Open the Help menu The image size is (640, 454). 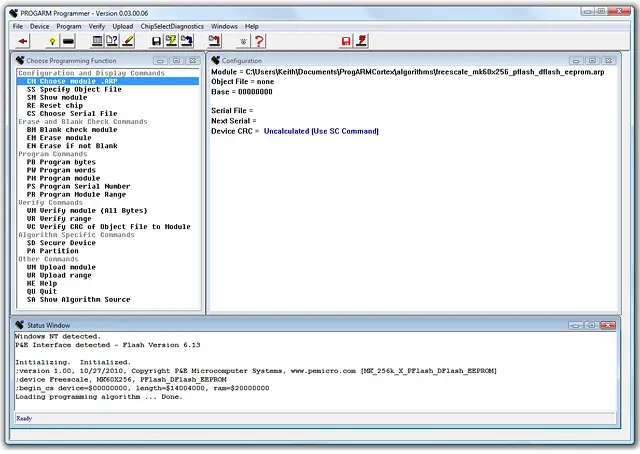[251, 26]
